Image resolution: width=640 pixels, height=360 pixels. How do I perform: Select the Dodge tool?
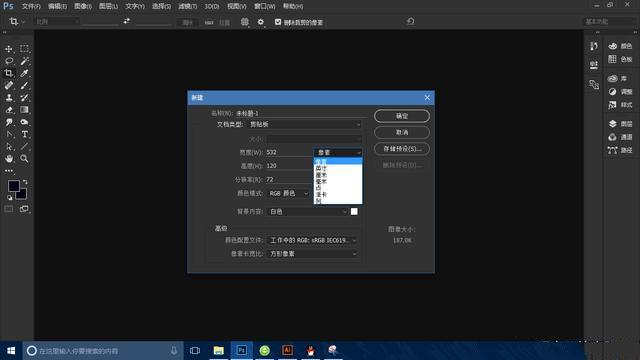[24, 122]
